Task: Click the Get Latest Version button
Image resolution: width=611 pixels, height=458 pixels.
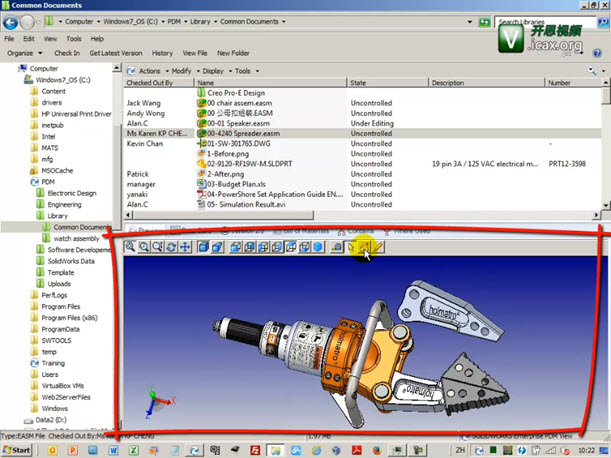Action: pyautogui.click(x=115, y=52)
